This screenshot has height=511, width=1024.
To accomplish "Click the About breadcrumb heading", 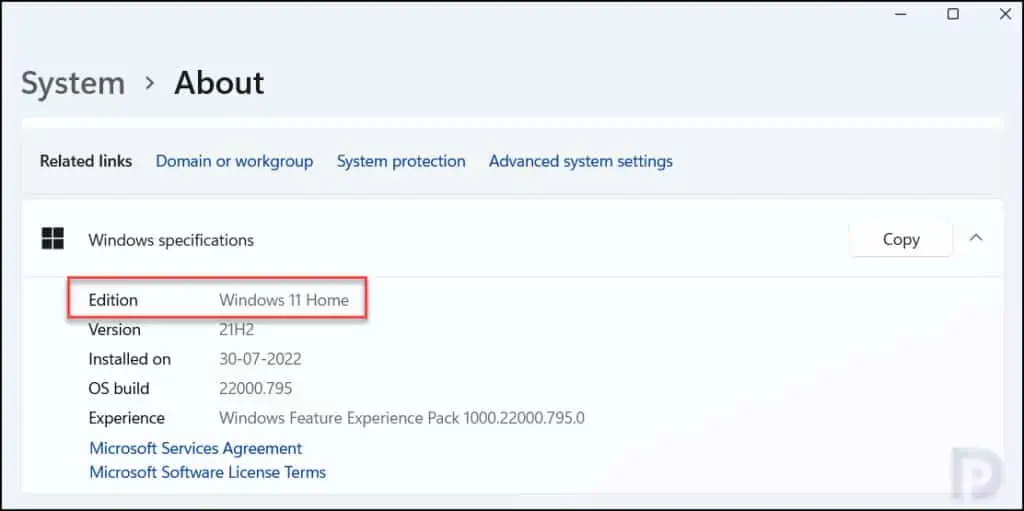I will click(219, 83).
